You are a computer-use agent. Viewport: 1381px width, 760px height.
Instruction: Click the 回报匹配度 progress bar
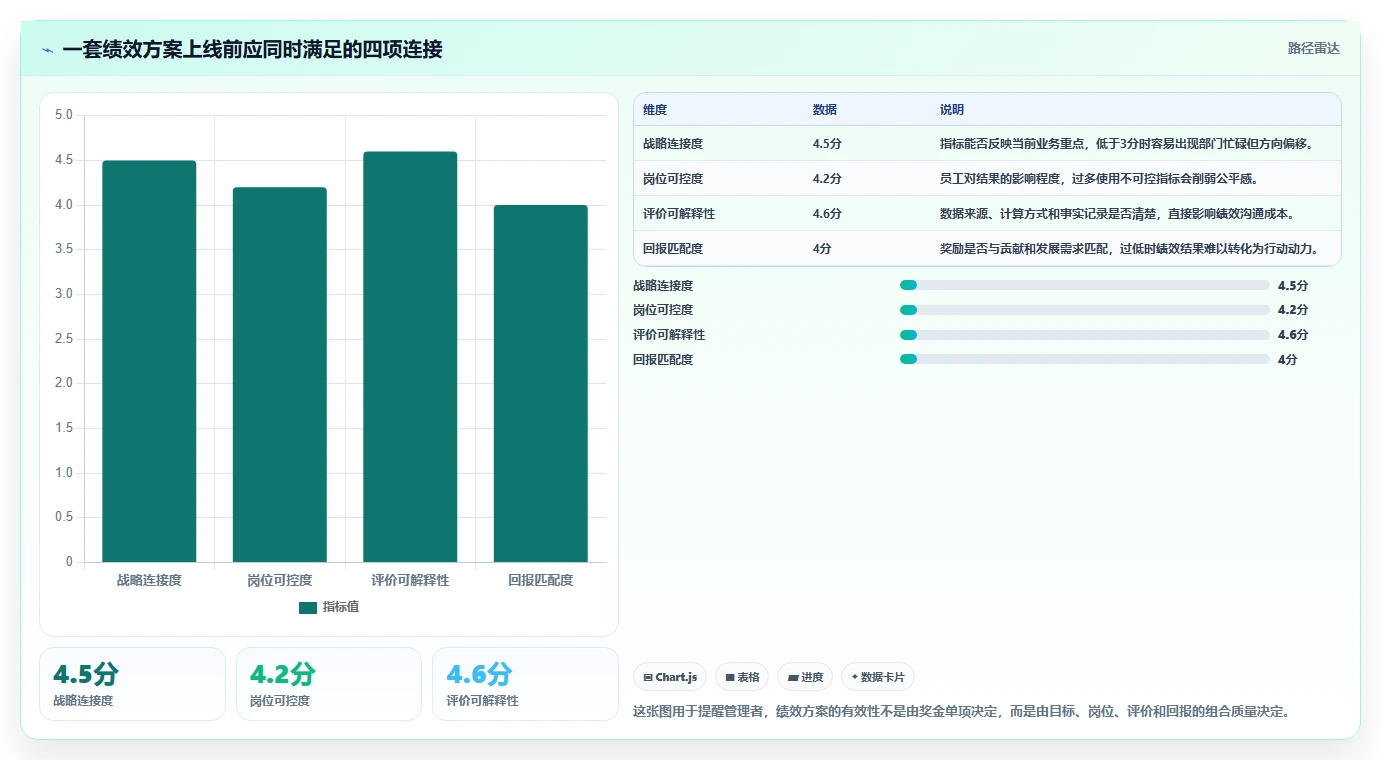(x=1085, y=359)
